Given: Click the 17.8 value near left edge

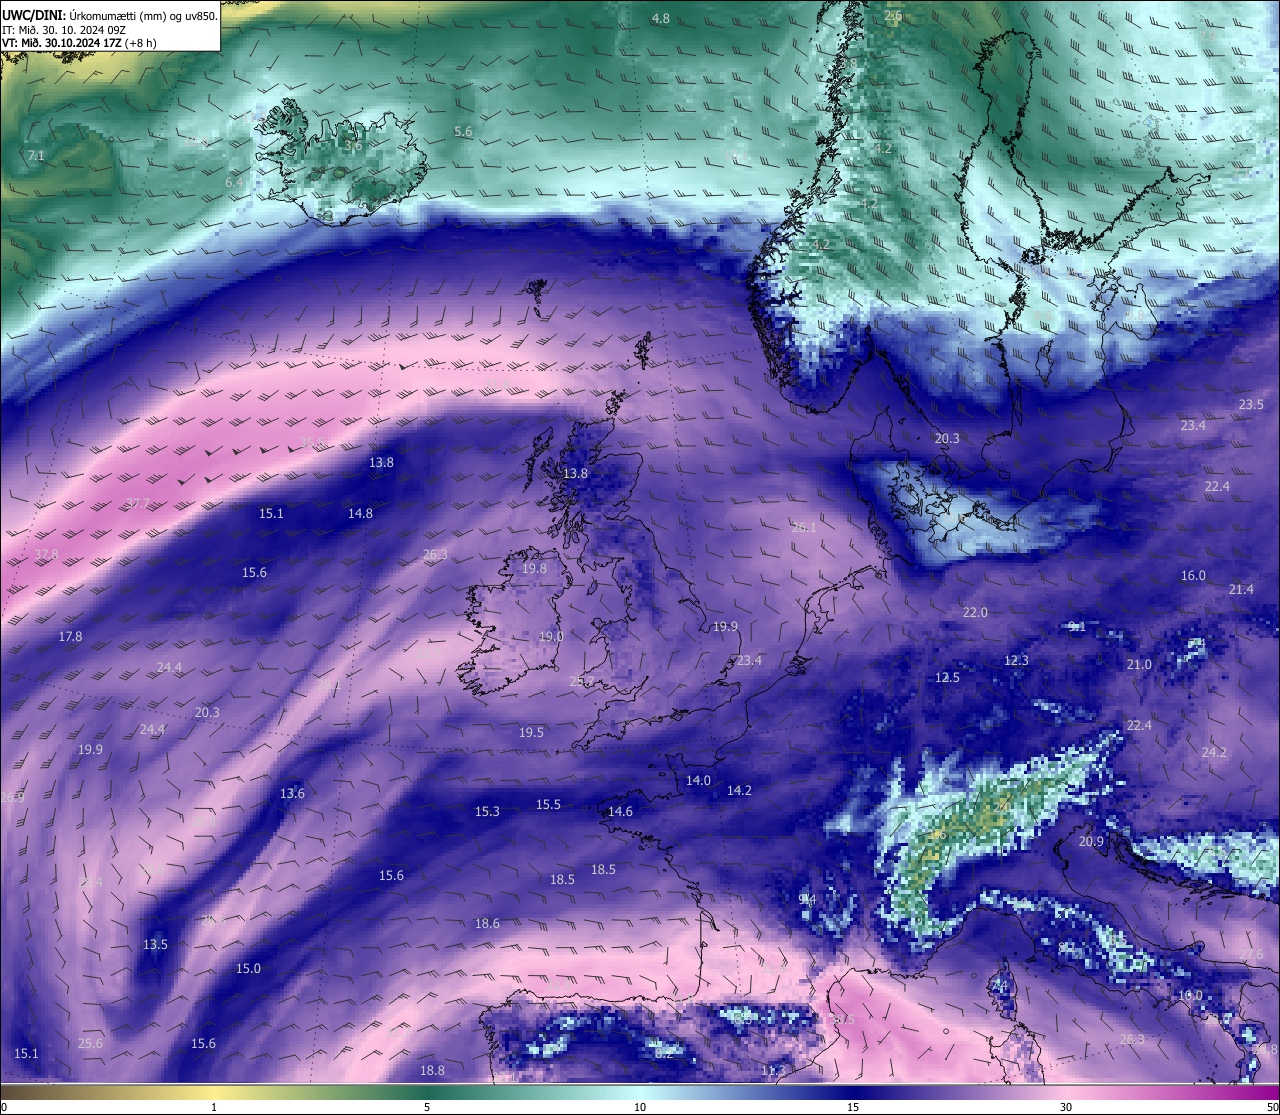Looking at the screenshot, I should point(70,637).
